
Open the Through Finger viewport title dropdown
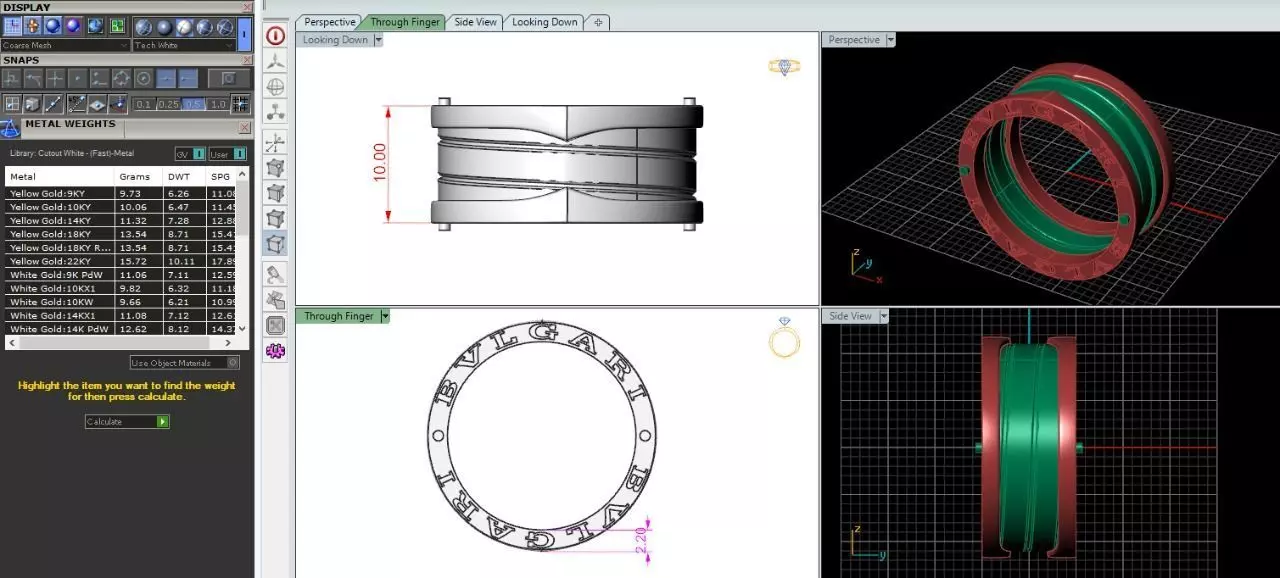385,316
